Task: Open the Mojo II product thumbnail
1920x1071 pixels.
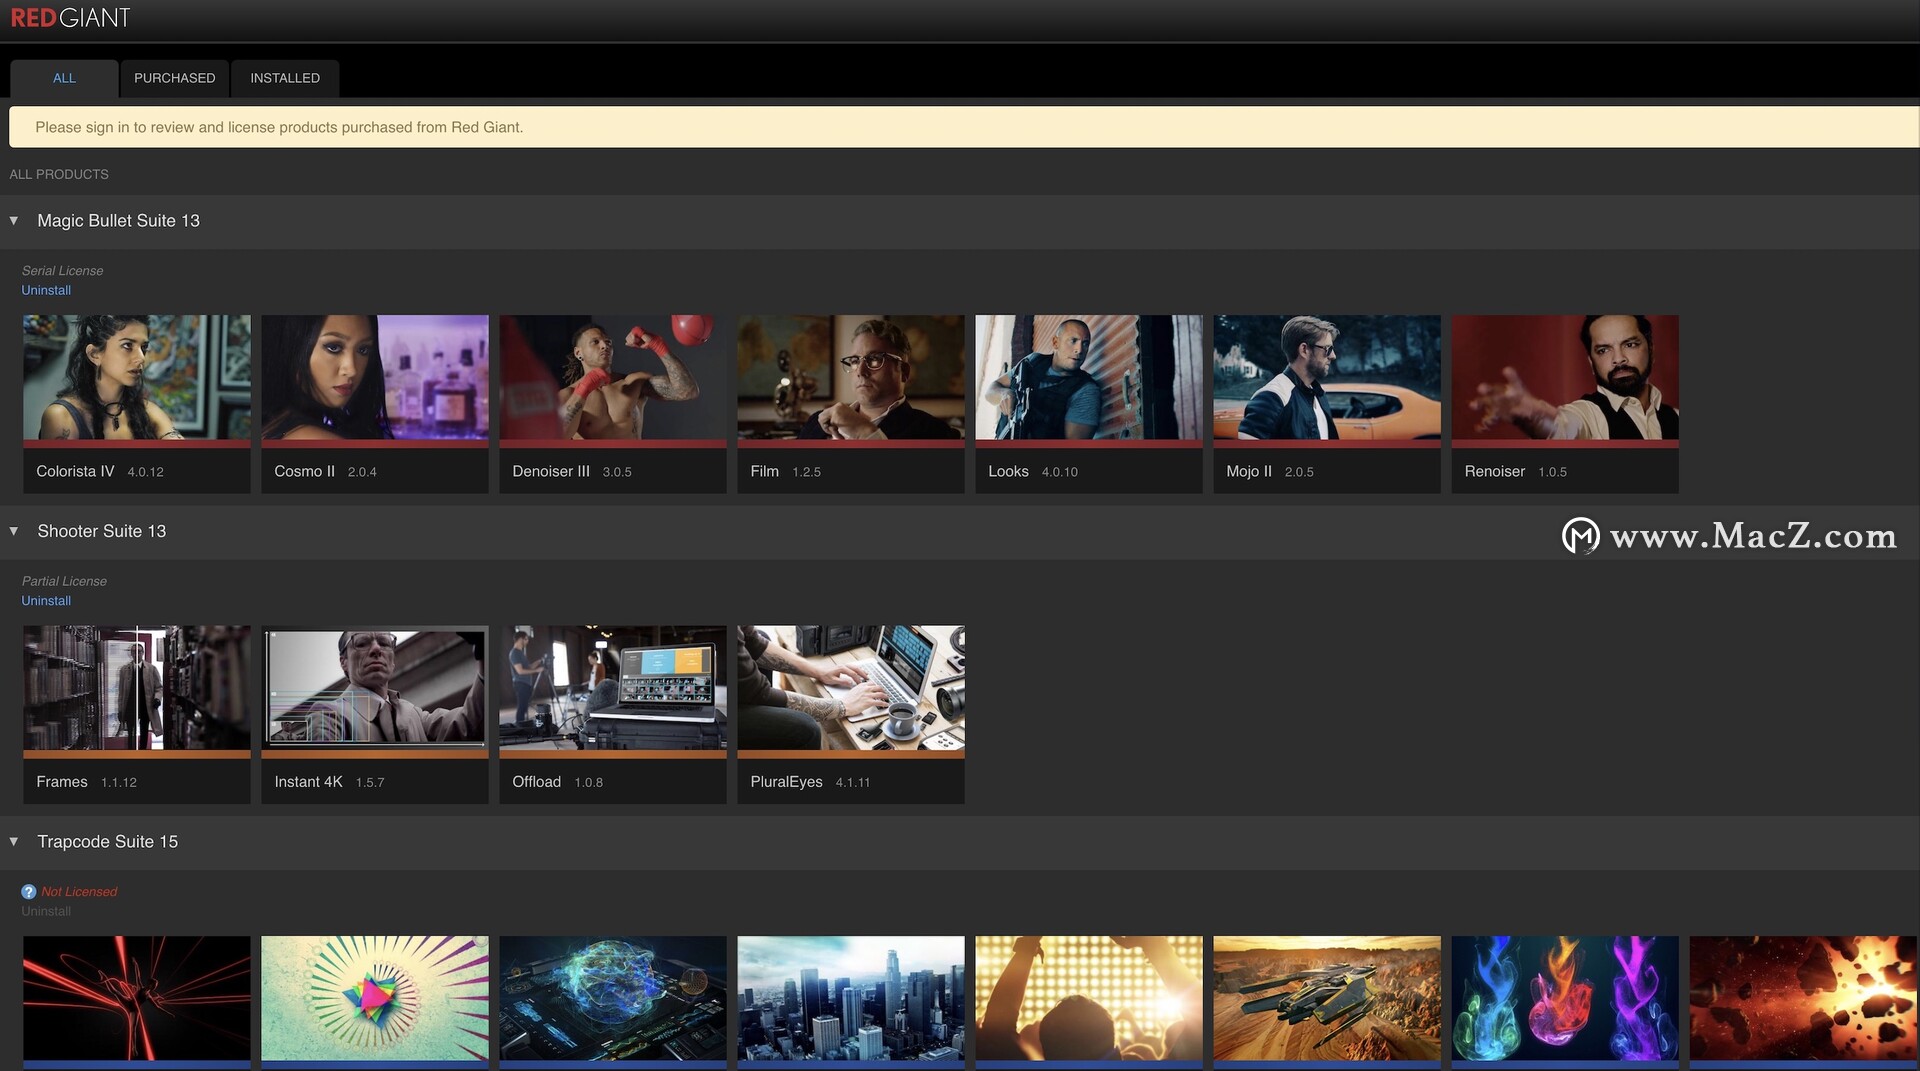Action: pos(1327,378)
